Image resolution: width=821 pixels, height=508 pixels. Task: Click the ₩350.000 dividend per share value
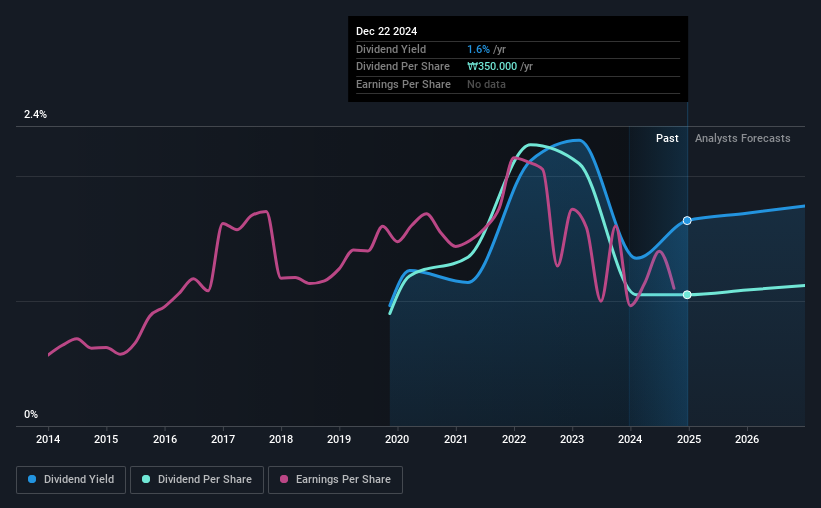(x=492, y=67)
